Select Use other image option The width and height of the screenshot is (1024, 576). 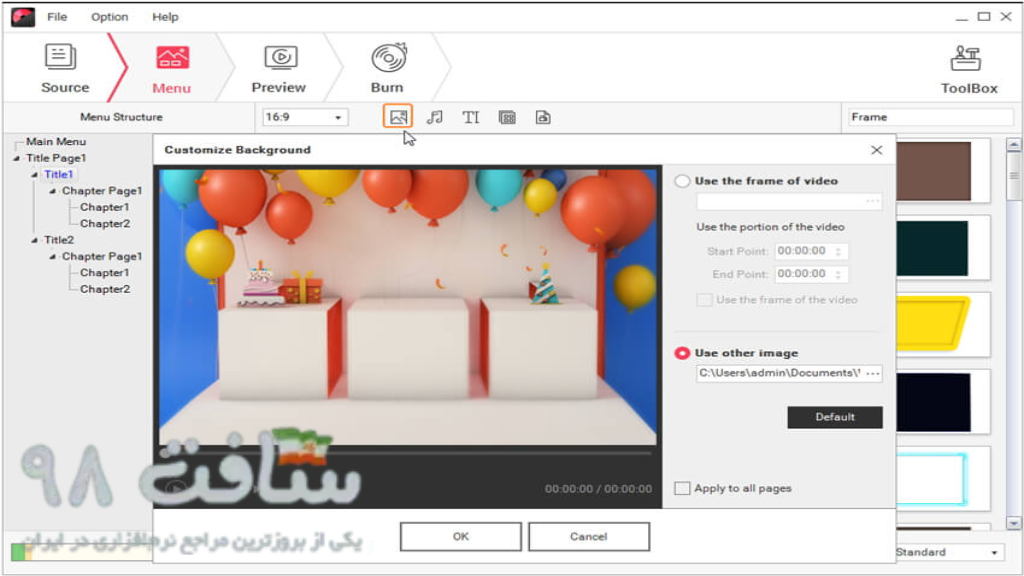coord(682,353)
